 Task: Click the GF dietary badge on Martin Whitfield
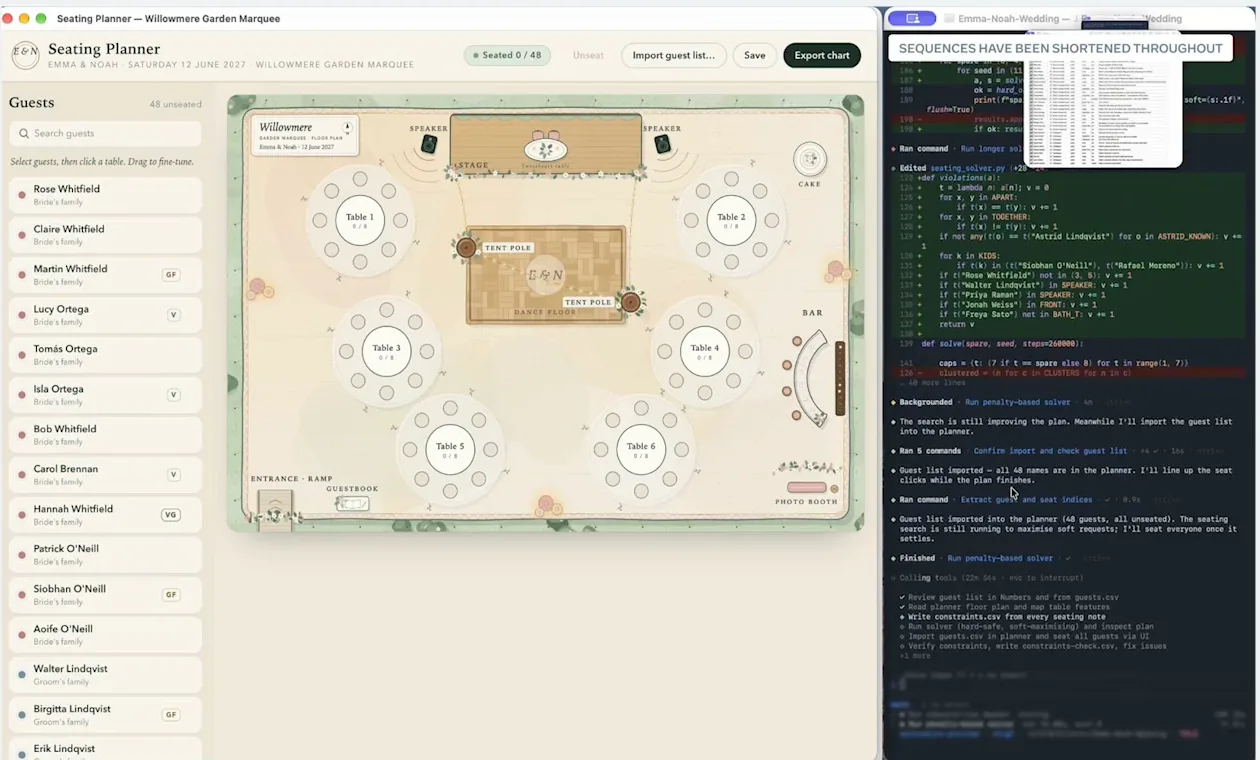point(171,274)
